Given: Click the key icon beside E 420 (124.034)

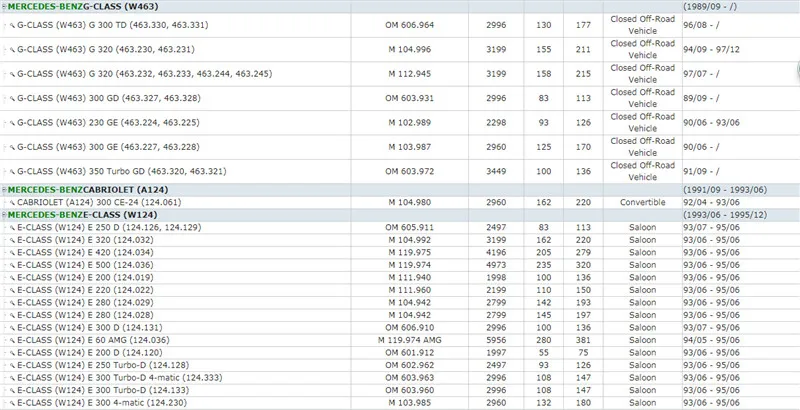Looking at the screenshot, I should pyautogui.click(x=12, y=252).
